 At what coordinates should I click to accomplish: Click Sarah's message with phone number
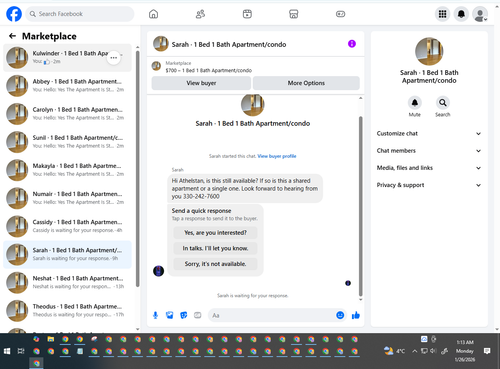click(x=245, y=188)
